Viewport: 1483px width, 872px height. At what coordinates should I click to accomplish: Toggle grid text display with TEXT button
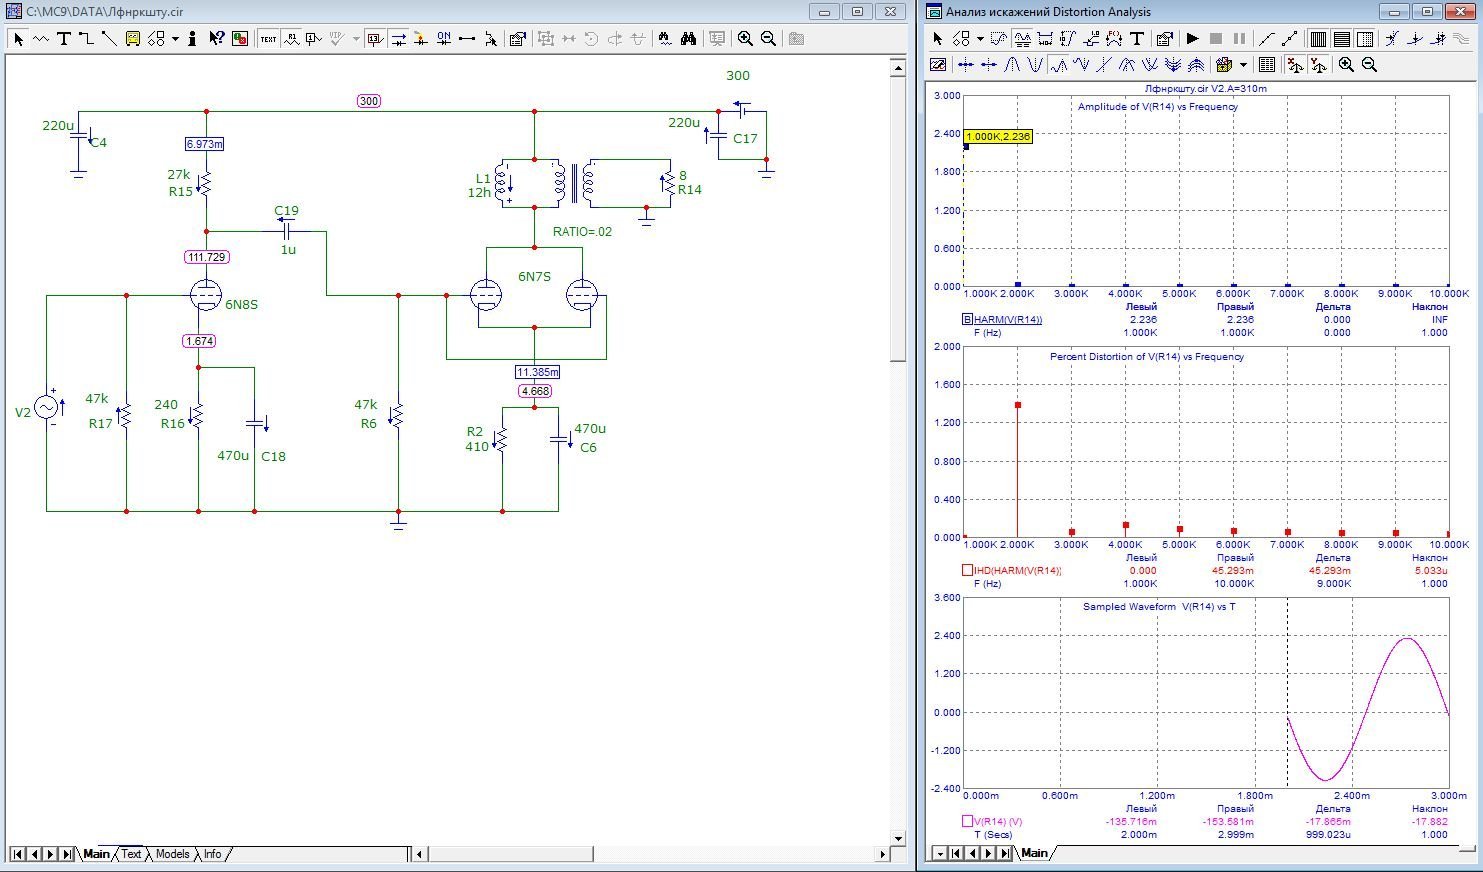coord(268,39)
